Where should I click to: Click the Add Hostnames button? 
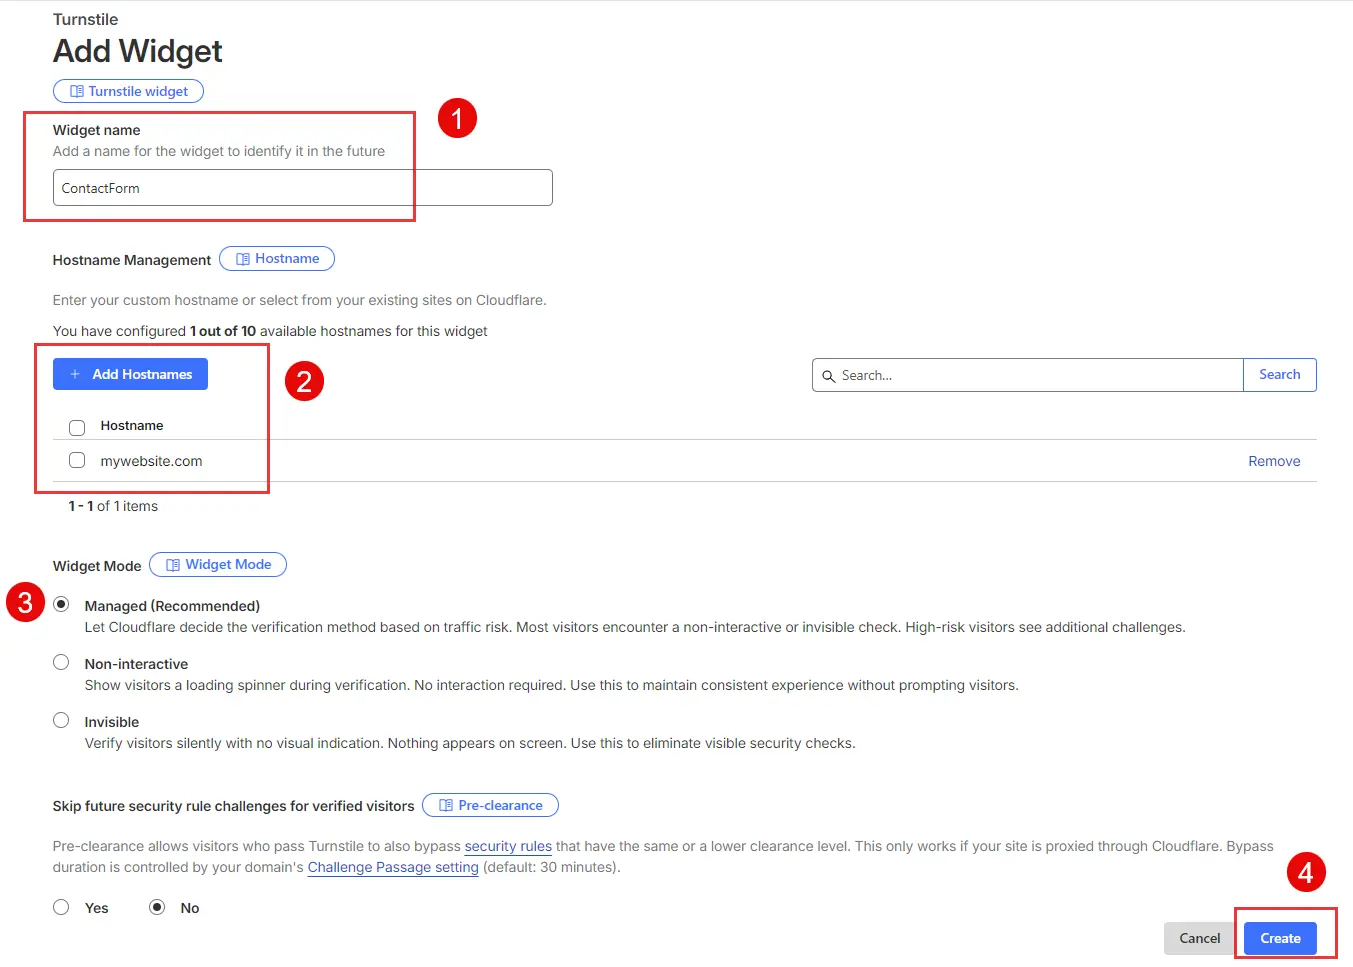pos(130,373)
